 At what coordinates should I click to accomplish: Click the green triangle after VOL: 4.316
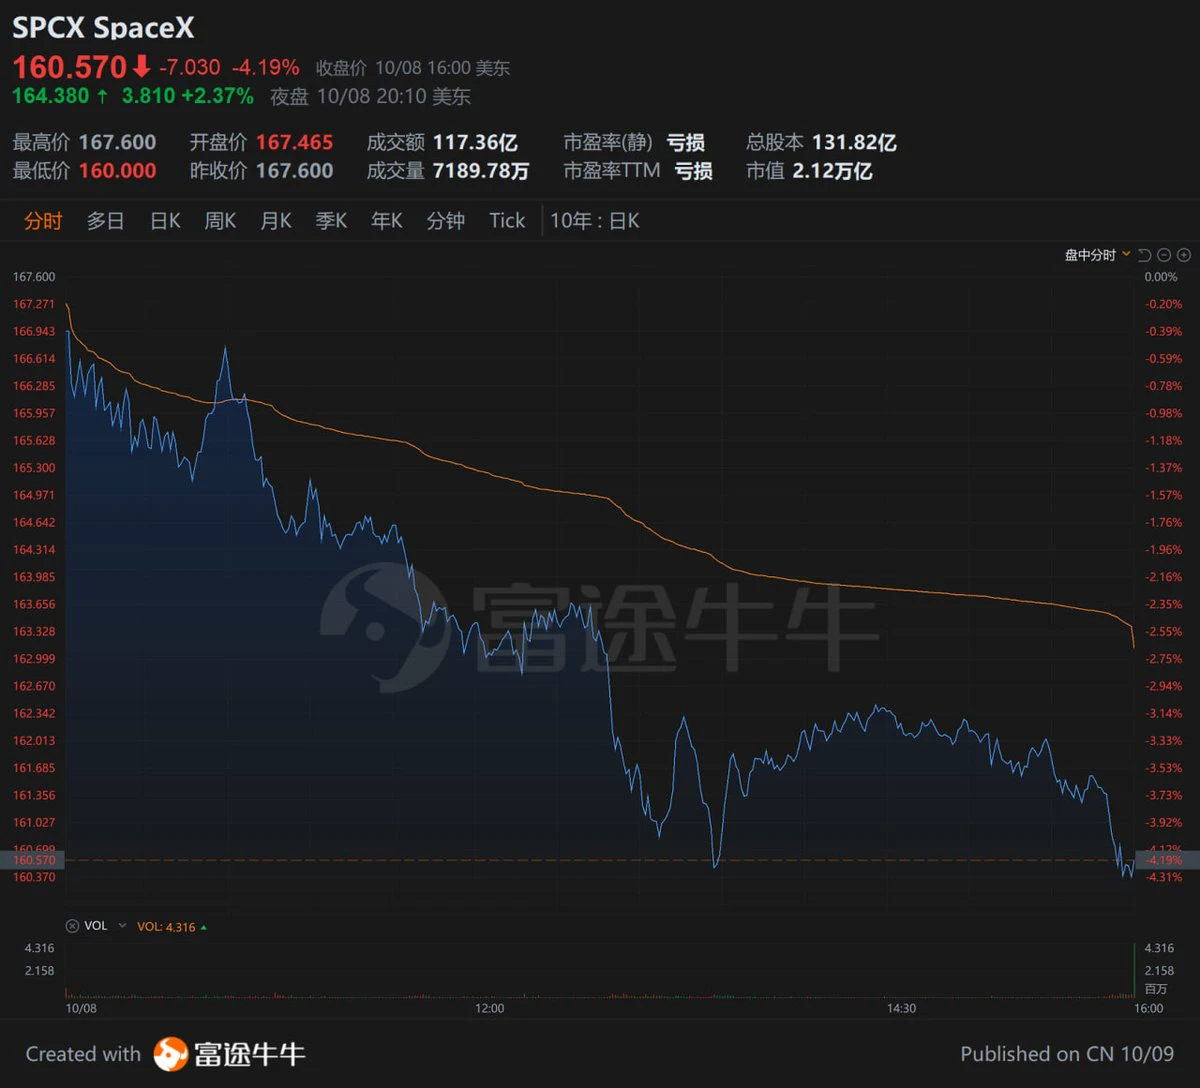tap(204, 927)
